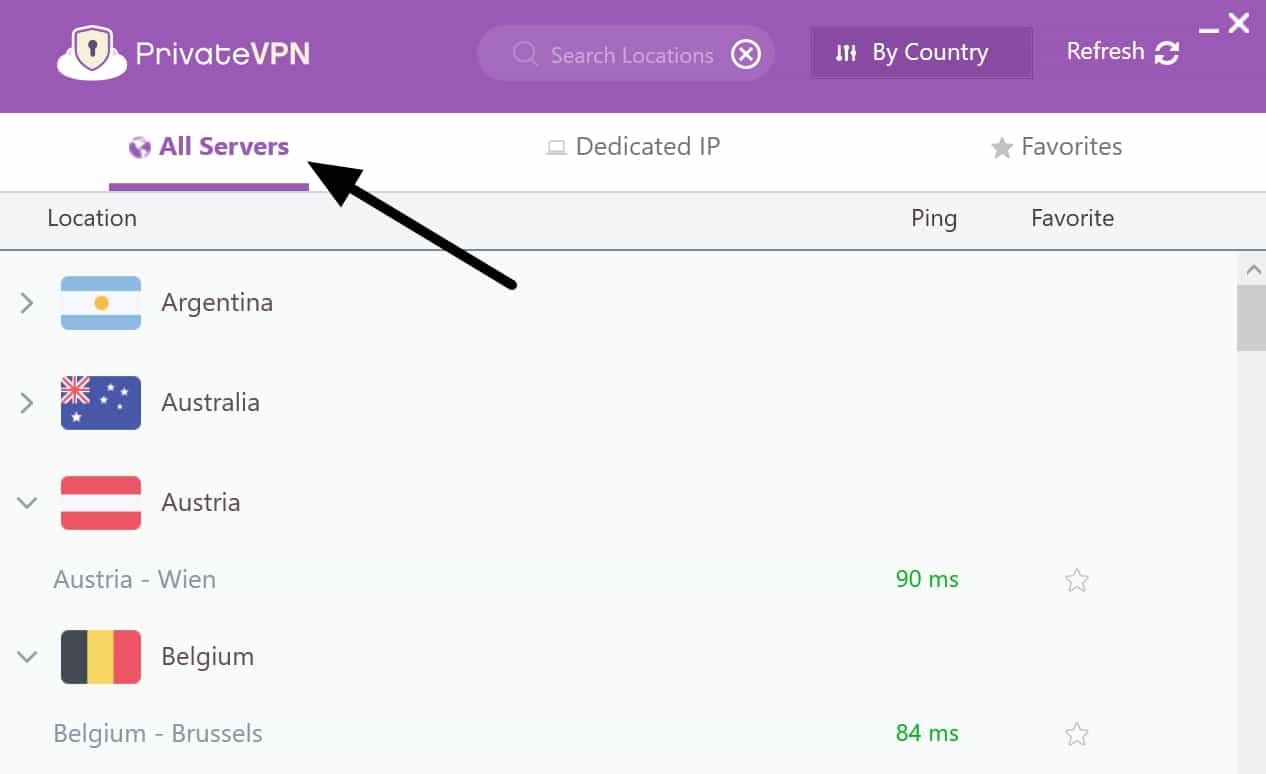Click the Austria flag icon
This screenshot has height=774, width=1266.
(101, 502)
